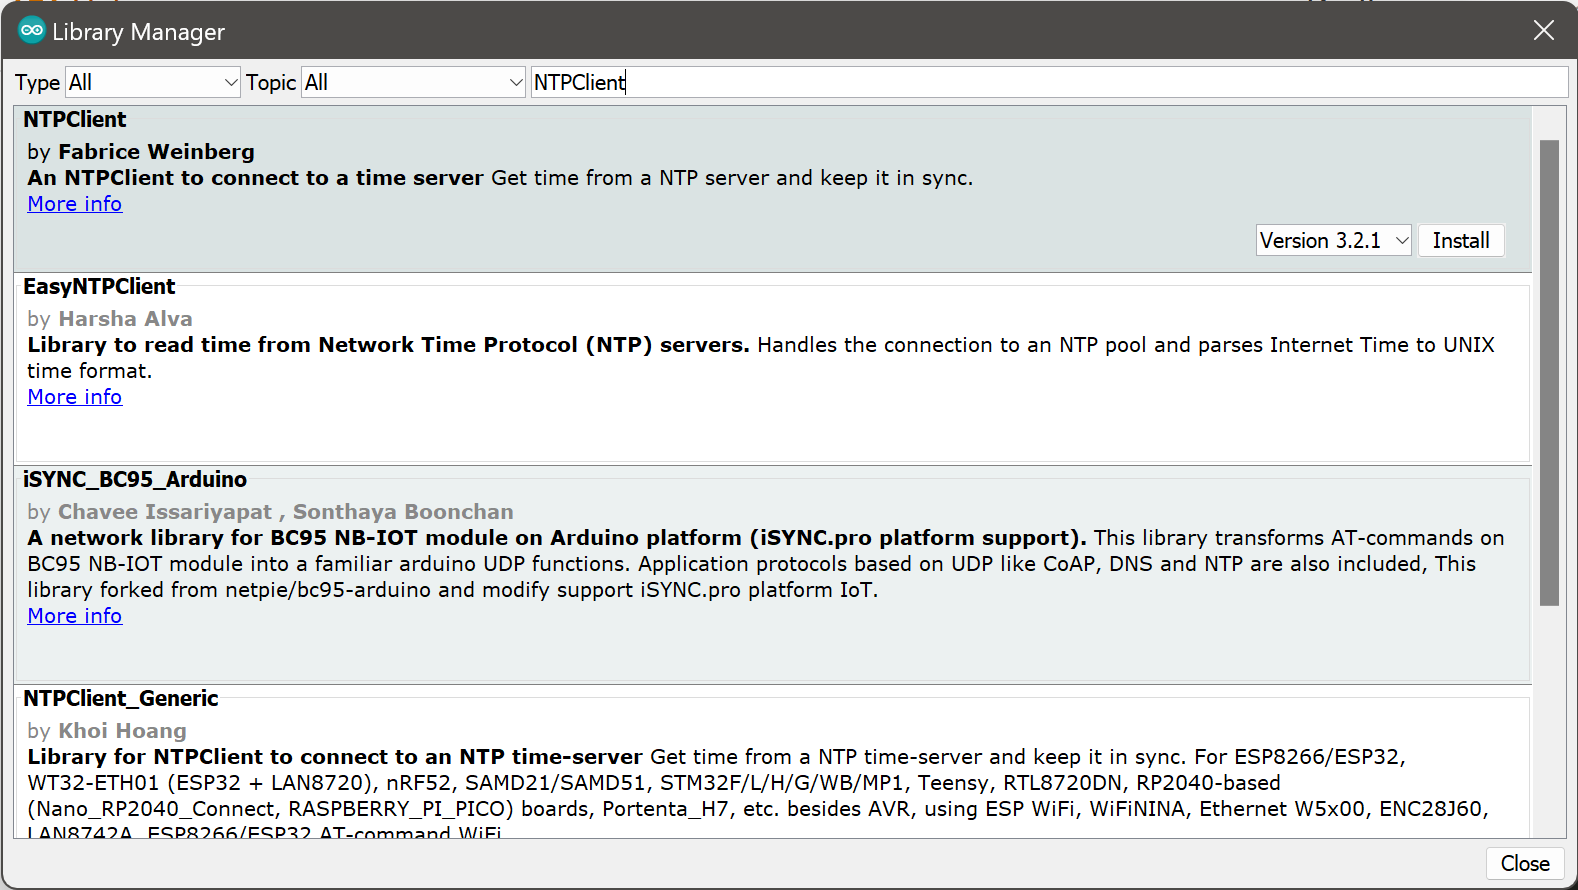Click author name Harsha Alva
Image resolution: width=1578 pixels, height=890 pixels.
[x=125, y=319]
